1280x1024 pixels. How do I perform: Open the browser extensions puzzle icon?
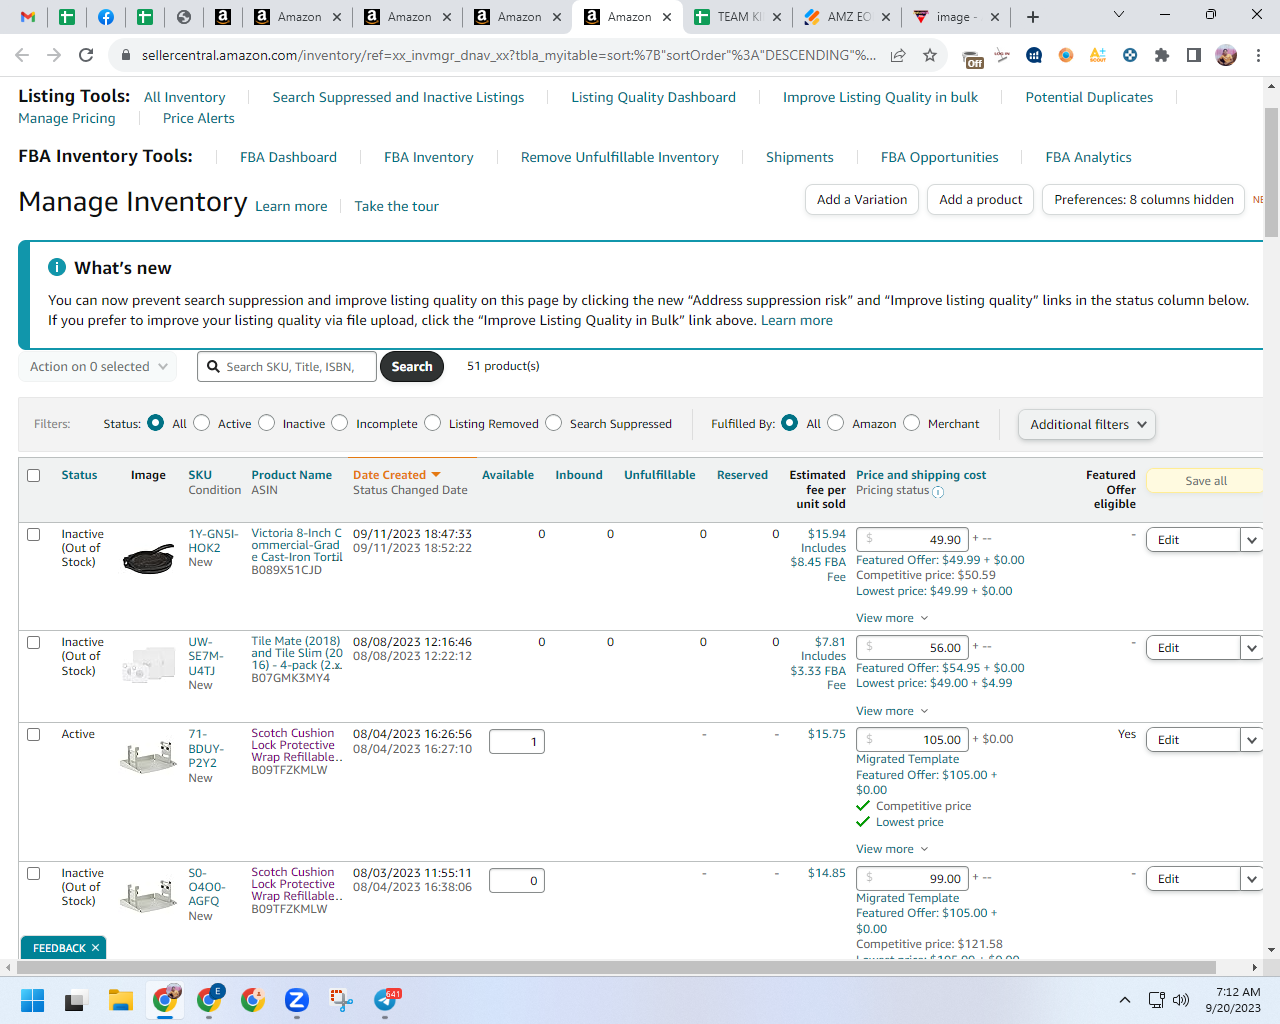tap(1162, 55)
